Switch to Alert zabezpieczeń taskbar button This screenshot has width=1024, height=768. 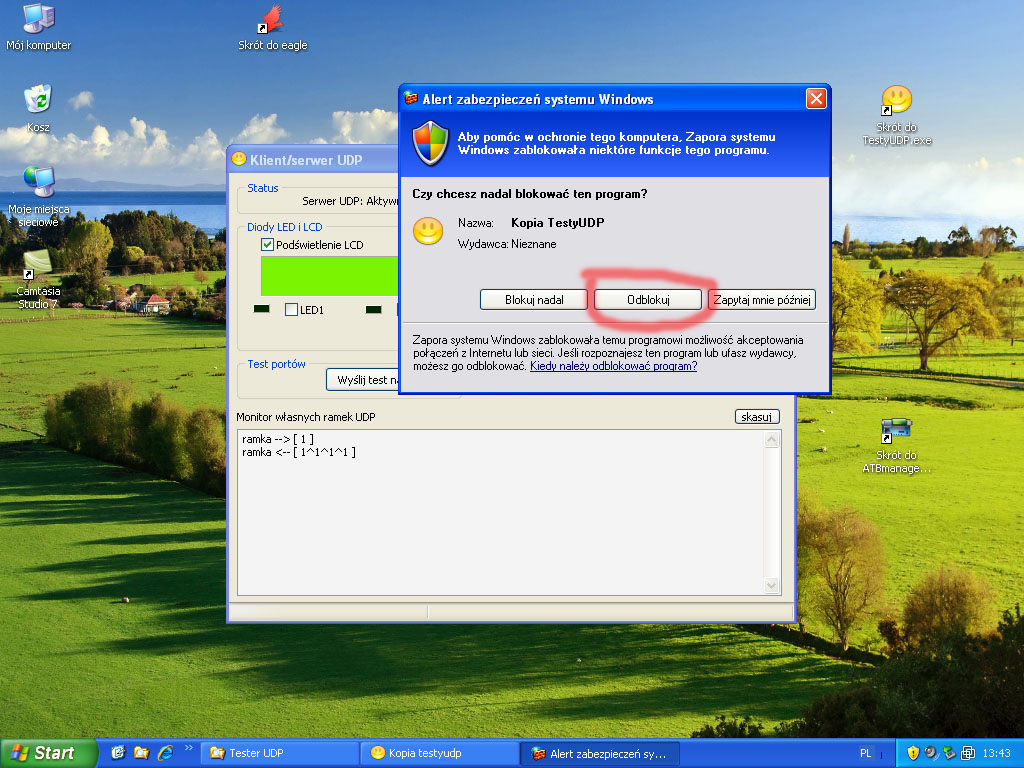pos(600,753)
